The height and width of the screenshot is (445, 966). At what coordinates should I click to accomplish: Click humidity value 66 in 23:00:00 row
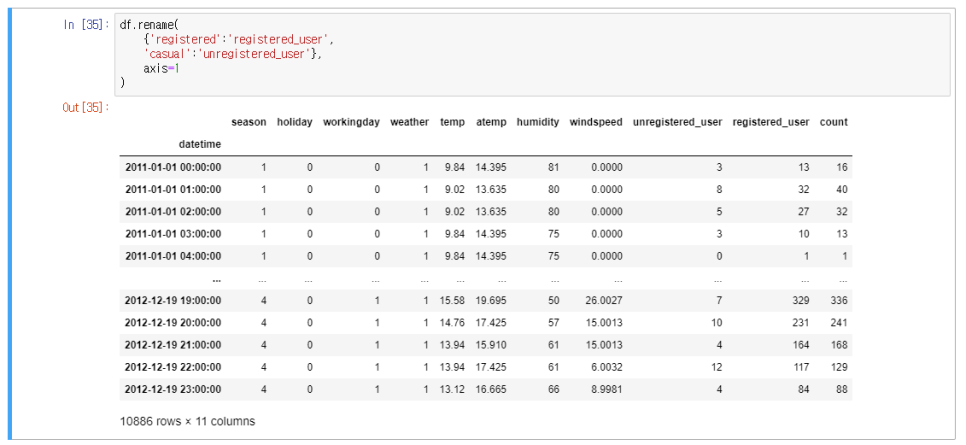[554, 389]
